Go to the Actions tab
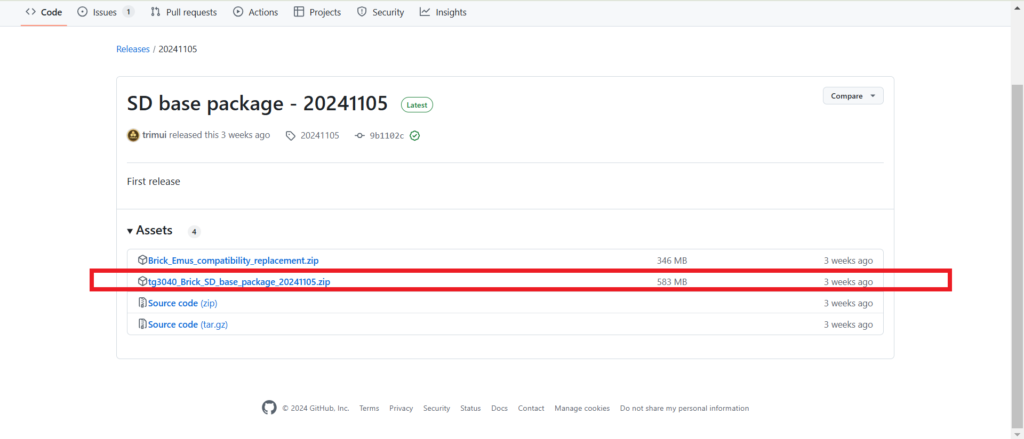1024x439 pixels. (255, 12)
